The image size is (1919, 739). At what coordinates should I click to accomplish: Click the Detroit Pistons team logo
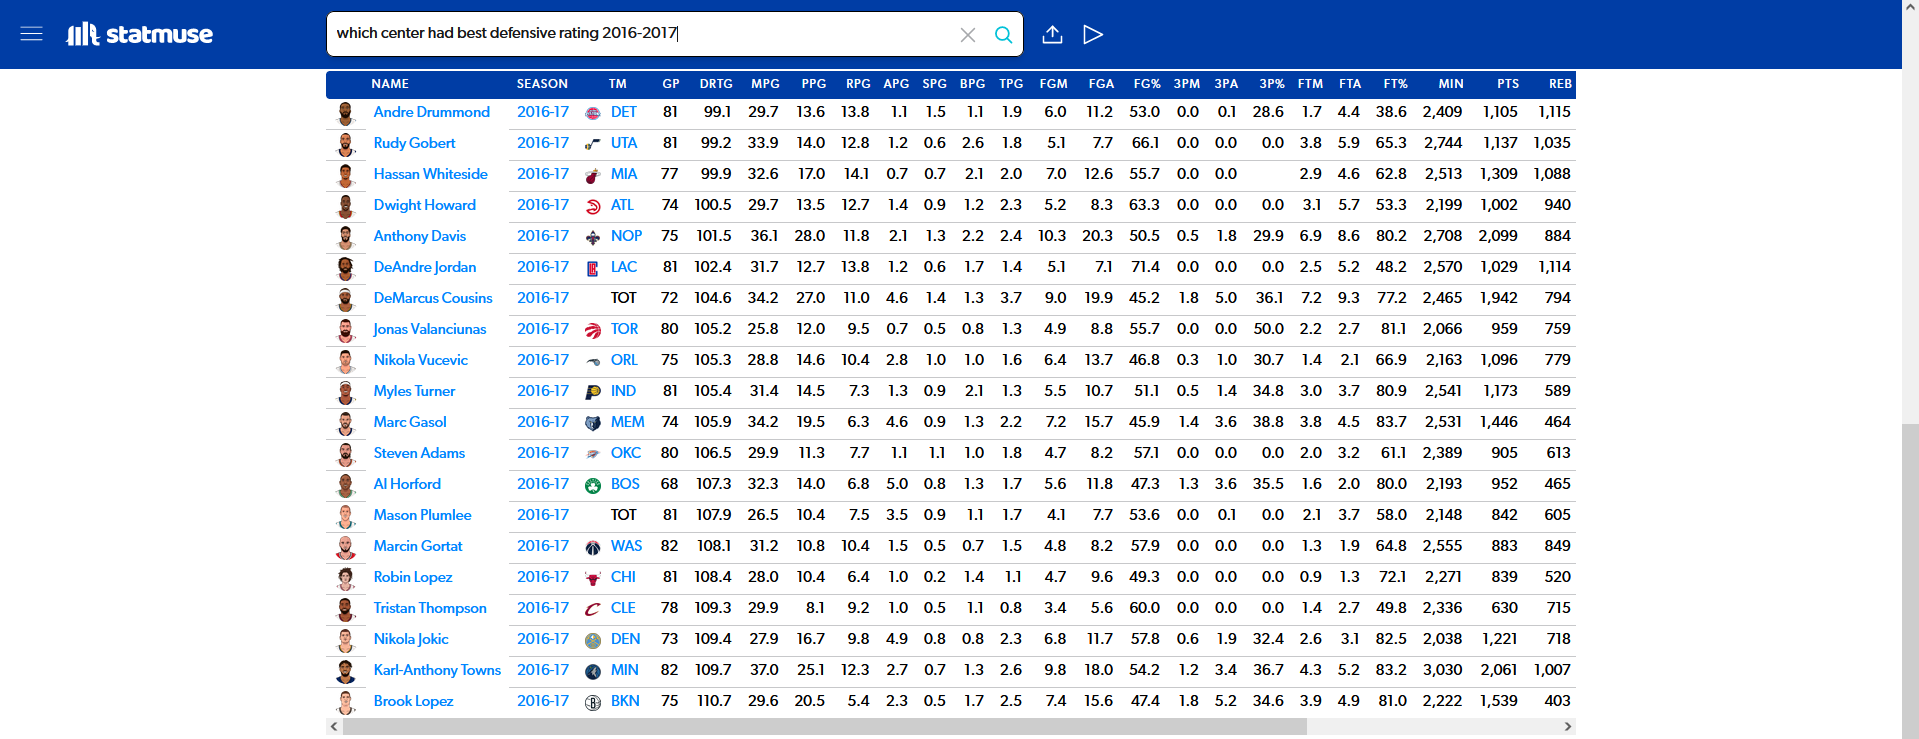click(x=593, y=113)
